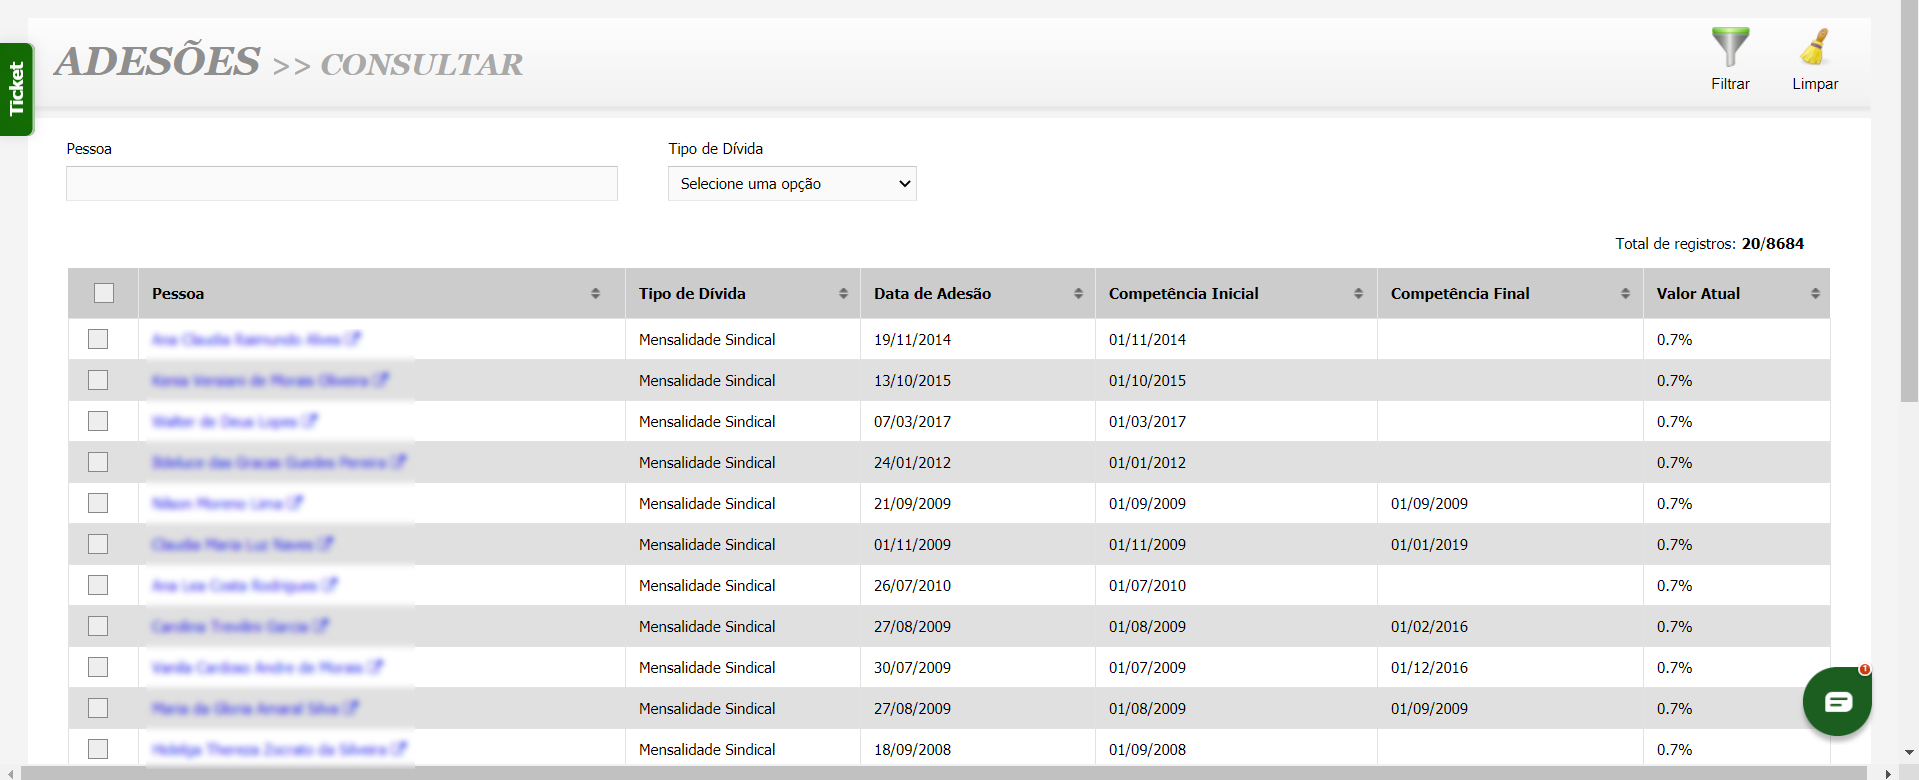Click the Pessoa text input field

point(342,184)
